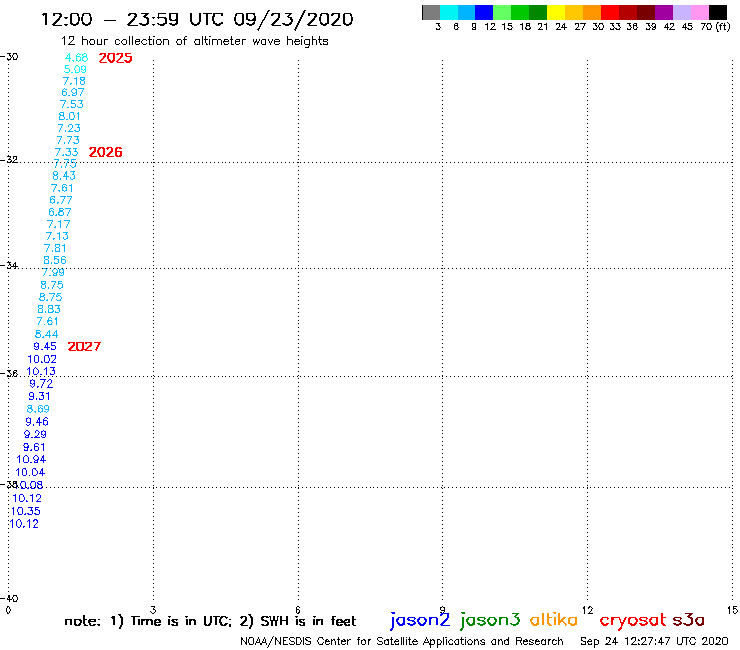Click the jason2 satellite label
740x650 pixels.
tap(420, 620)
